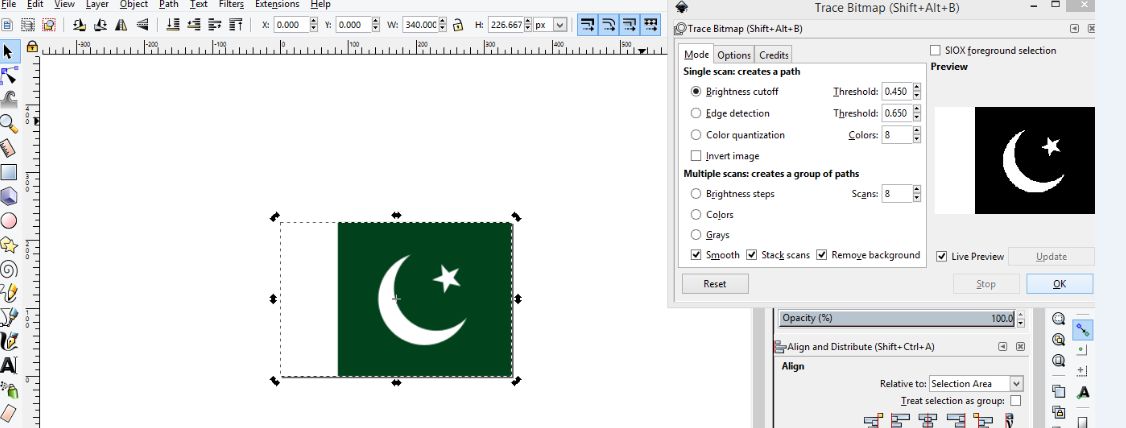The width and height of the screenshot is (1126, 428).
Task: Uncheck the Smooth checkbox
Action: [x=696, y=254]
